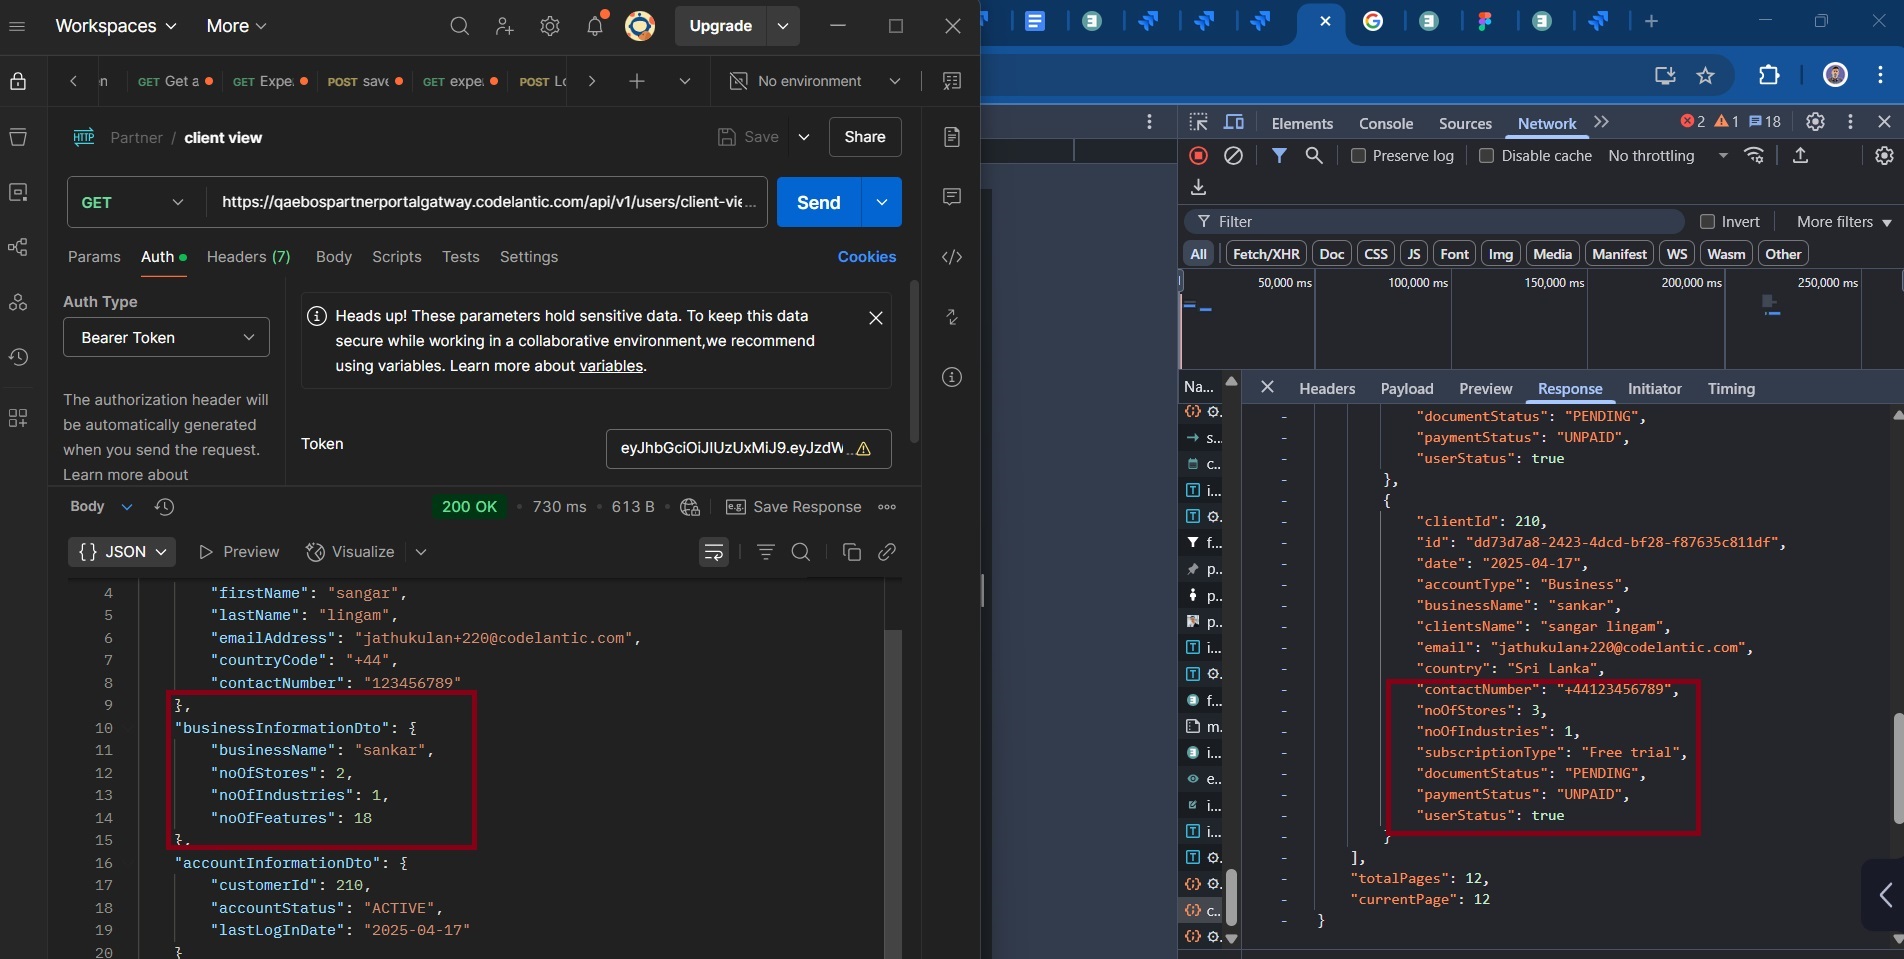
Task: Click the Share button
Action: coord(865,137)
